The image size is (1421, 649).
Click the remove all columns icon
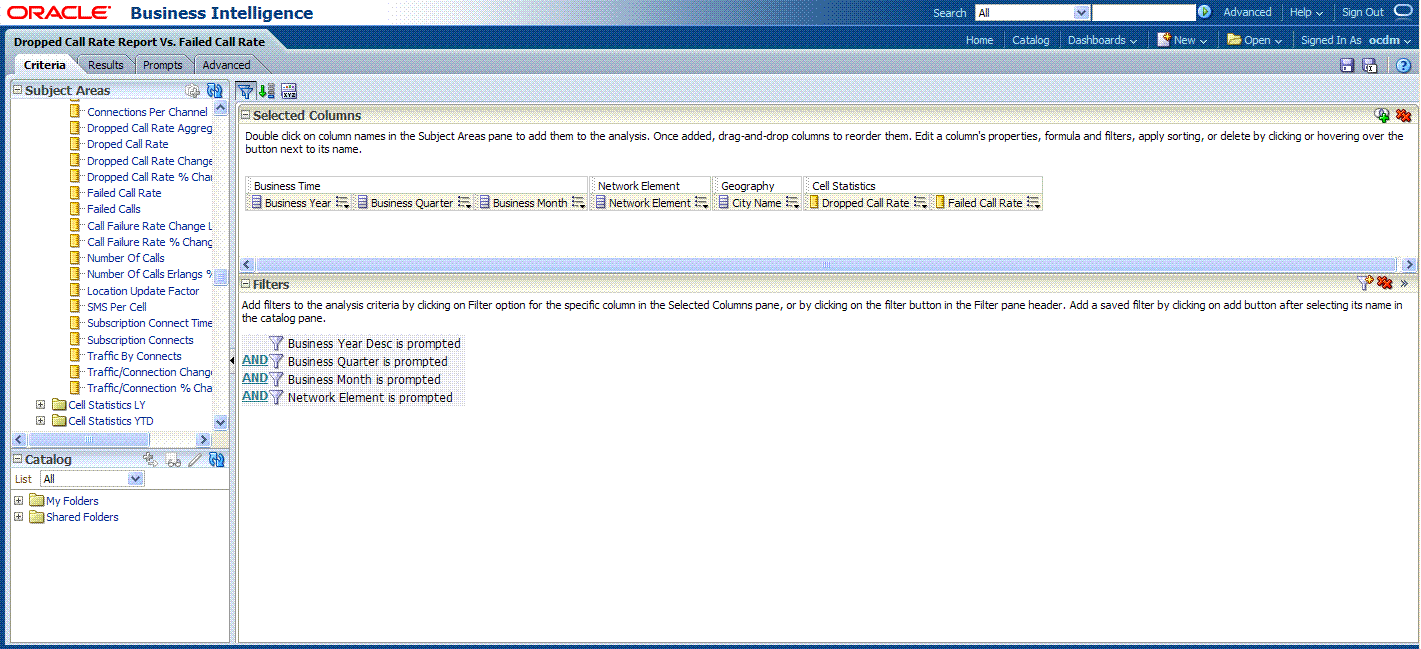1403,116
